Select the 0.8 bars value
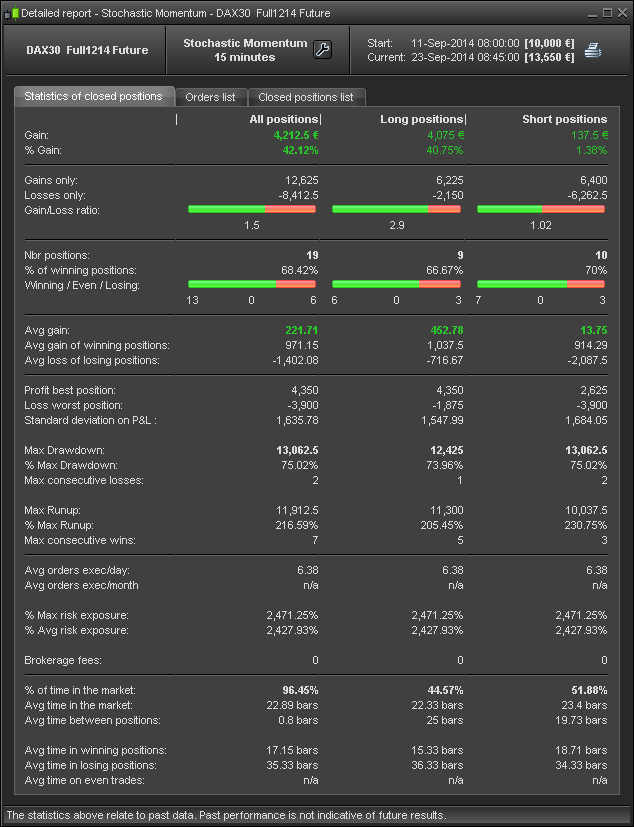634x827 pixels. pos(299,720)
